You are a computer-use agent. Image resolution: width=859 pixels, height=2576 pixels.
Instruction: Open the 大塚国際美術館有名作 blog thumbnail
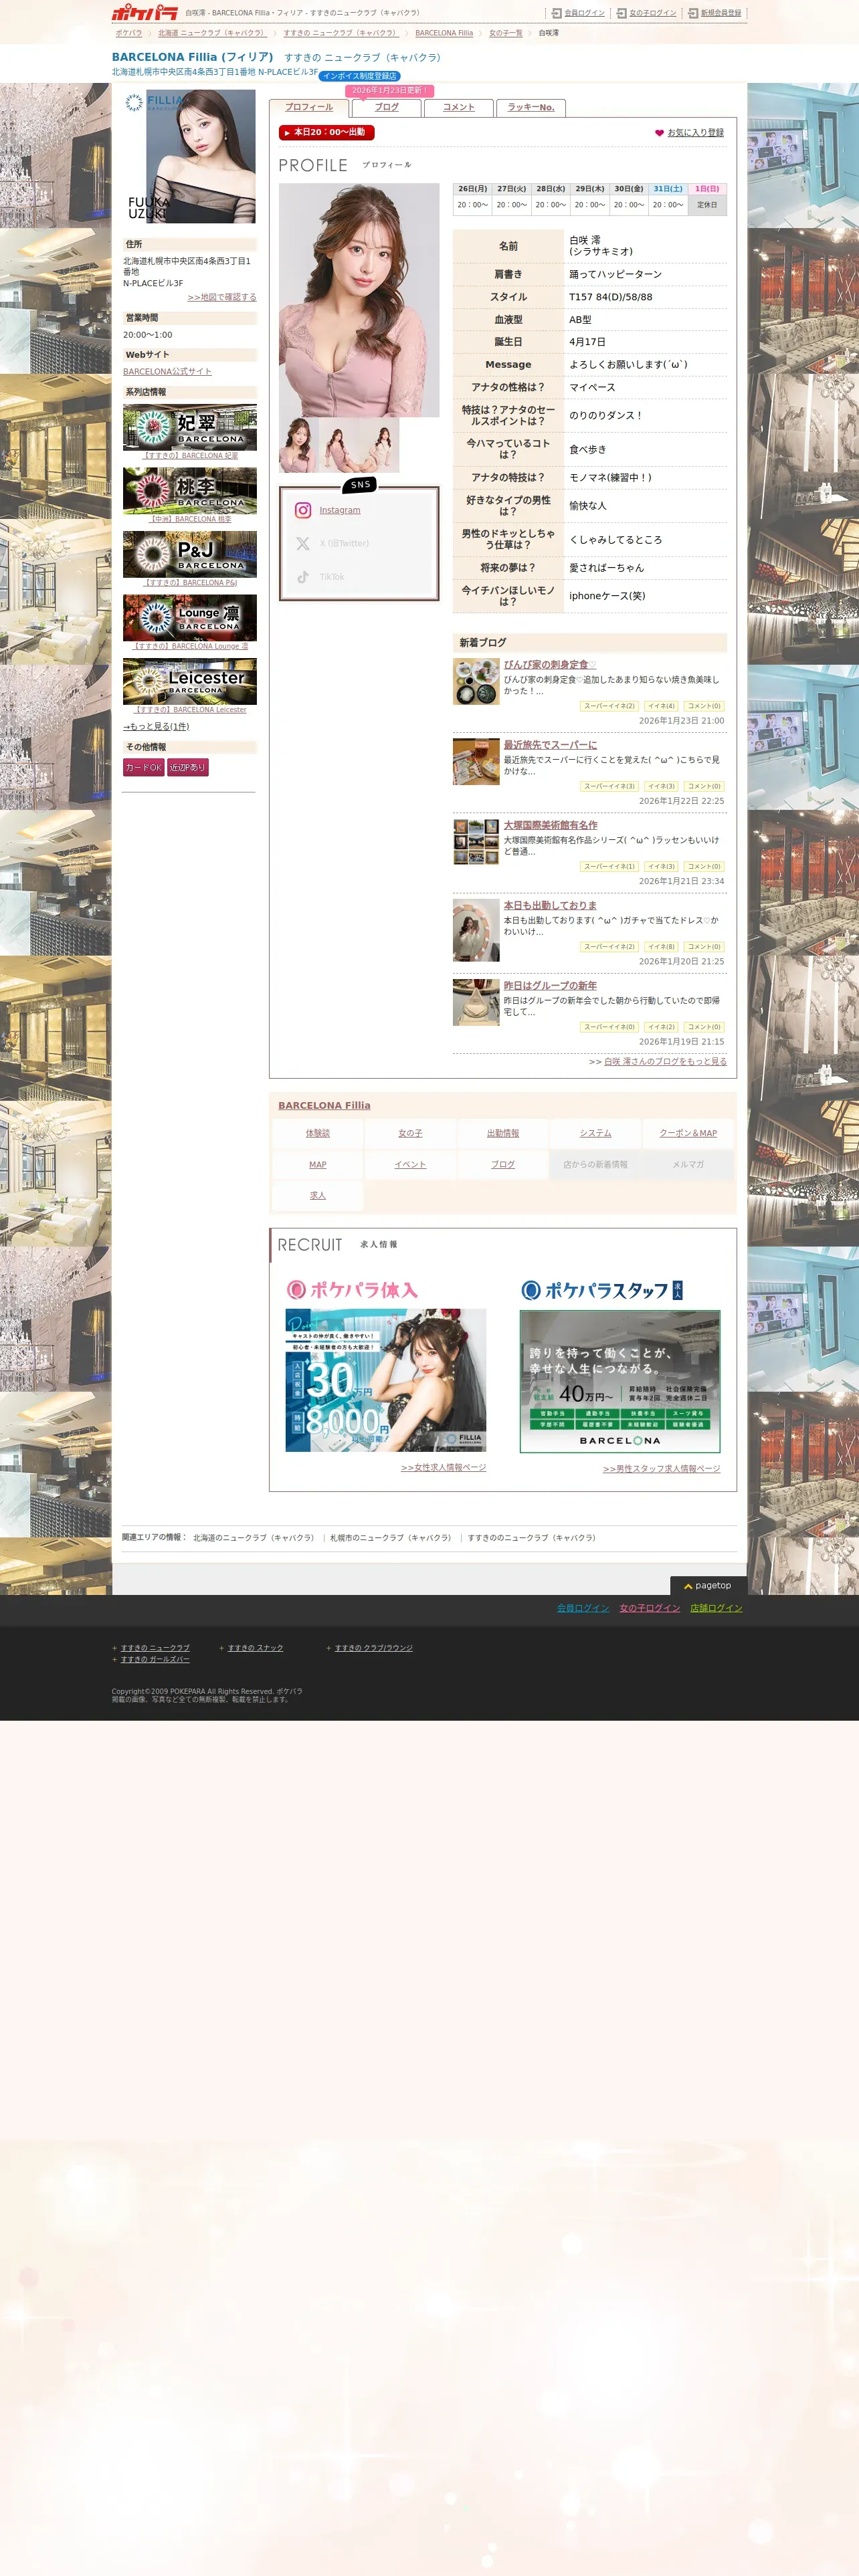[x=476, y=842]
